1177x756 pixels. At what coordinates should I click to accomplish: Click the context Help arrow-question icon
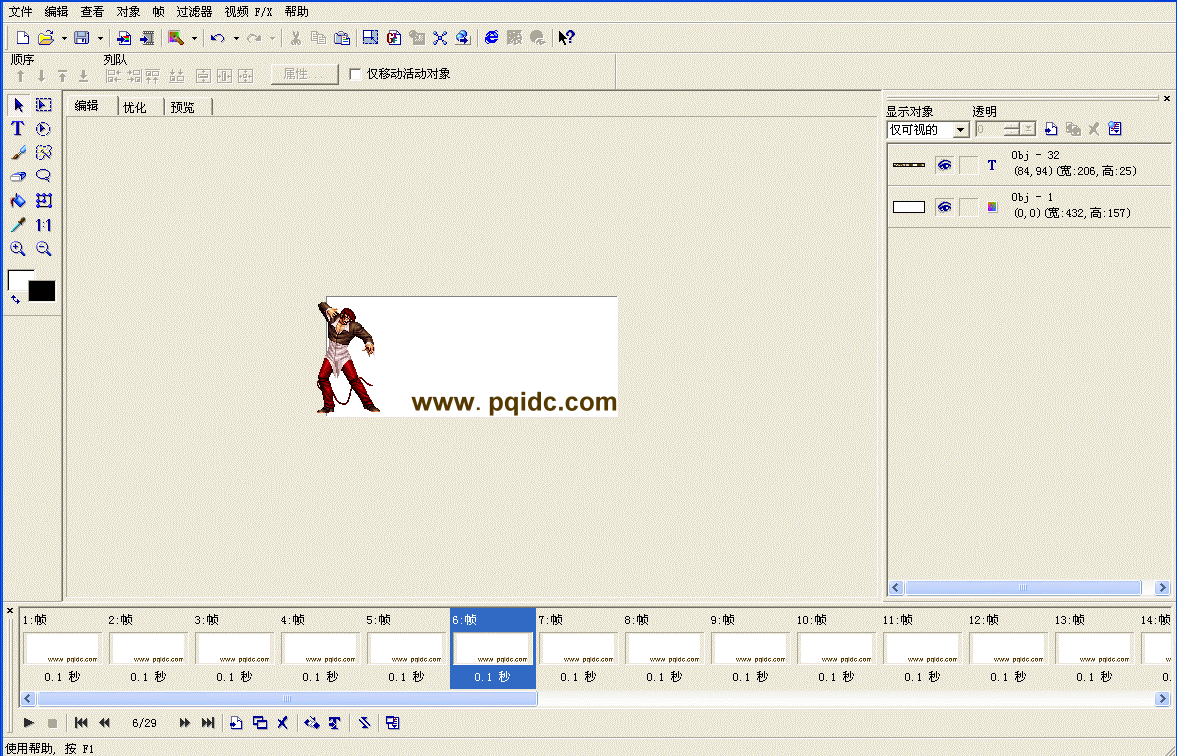[x=567, y=38]
